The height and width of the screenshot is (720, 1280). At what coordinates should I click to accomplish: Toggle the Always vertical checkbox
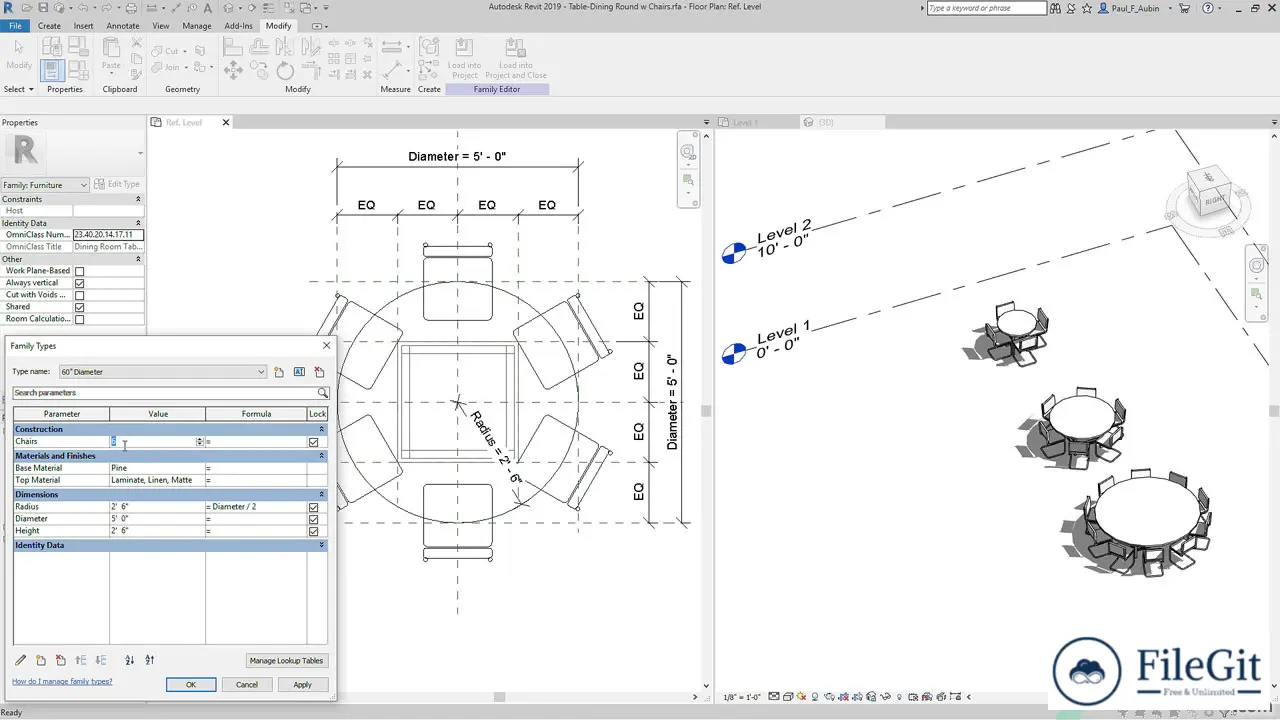pos(80,283)
